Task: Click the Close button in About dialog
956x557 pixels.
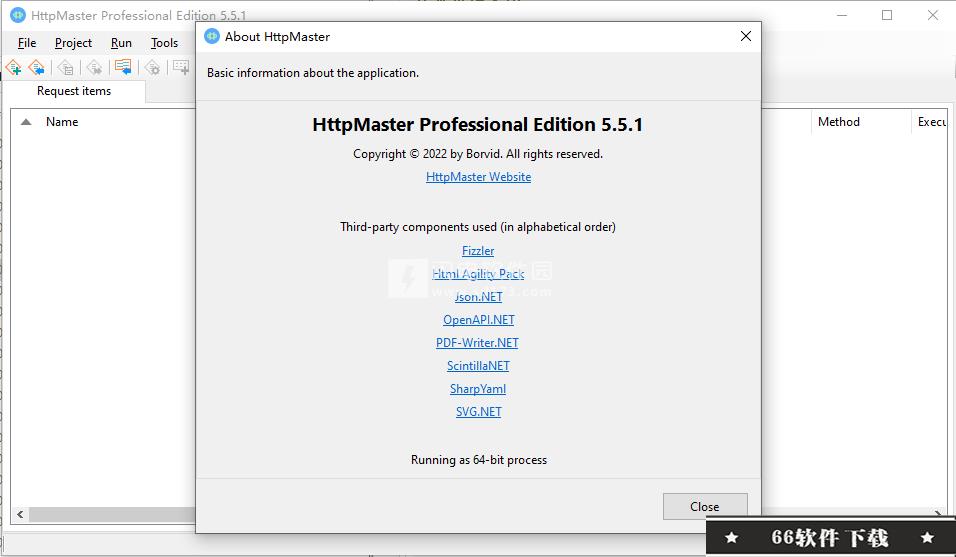Action: pos(705,506)
